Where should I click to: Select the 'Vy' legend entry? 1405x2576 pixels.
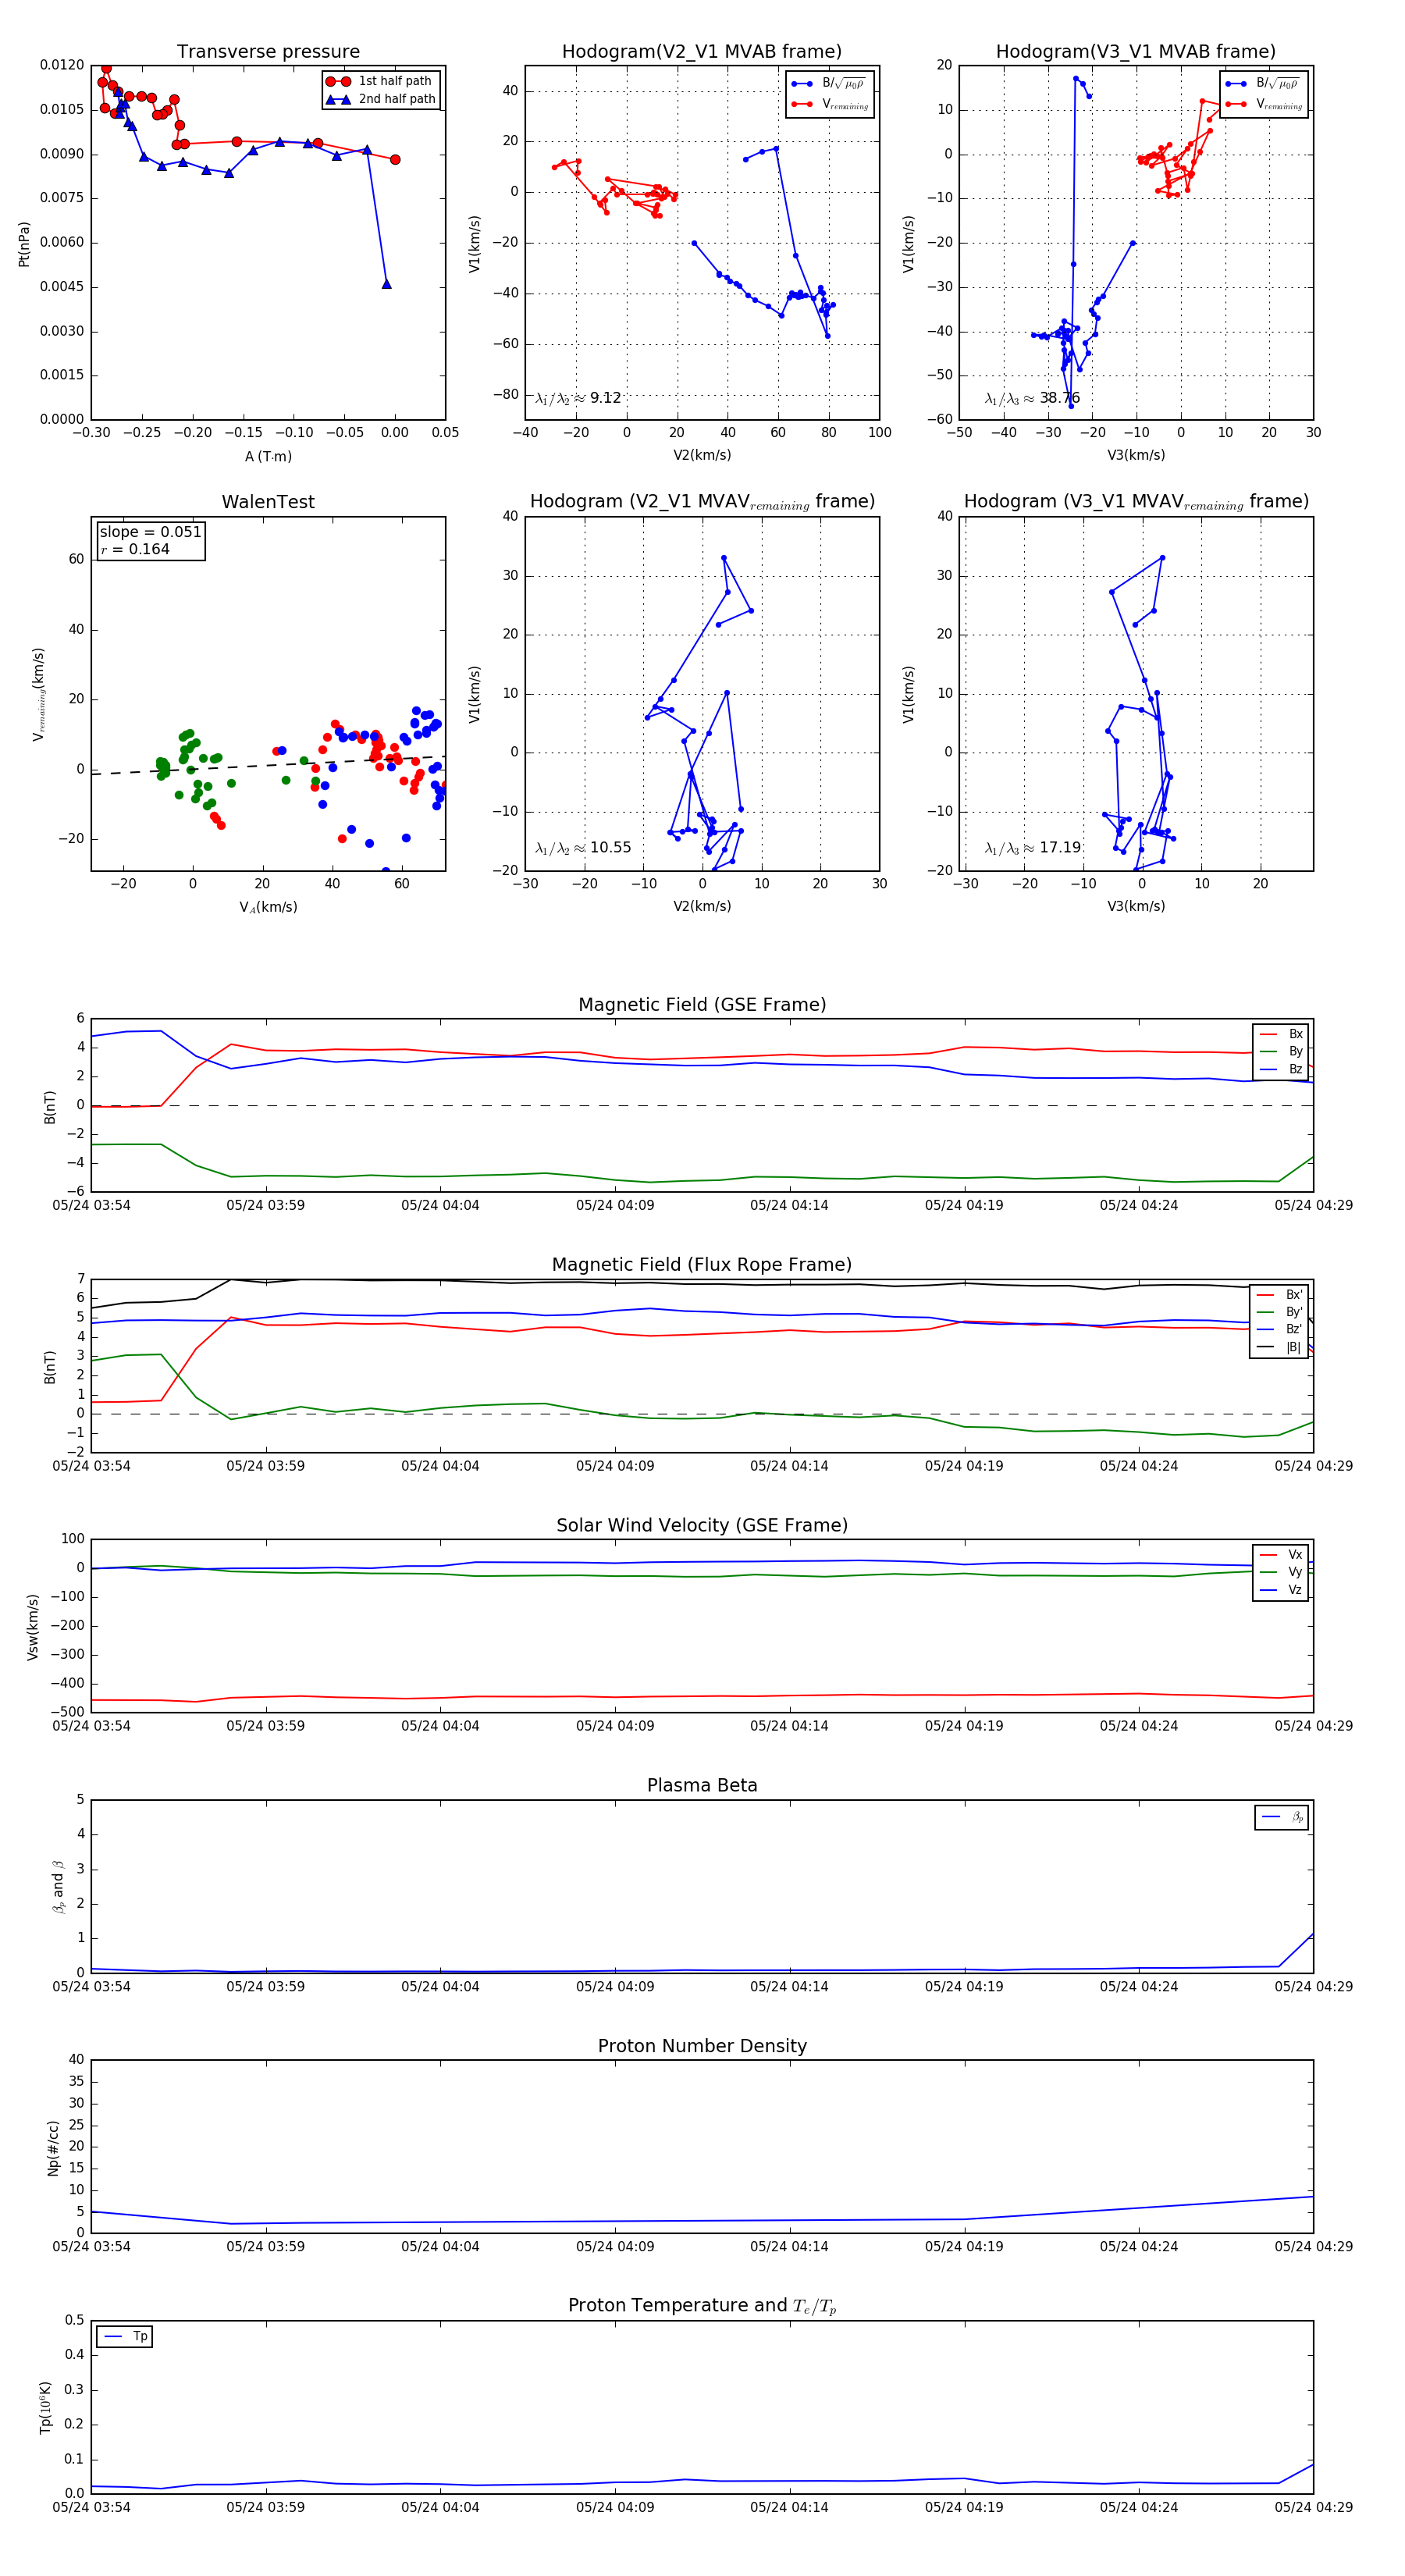coord(1281,1572)
